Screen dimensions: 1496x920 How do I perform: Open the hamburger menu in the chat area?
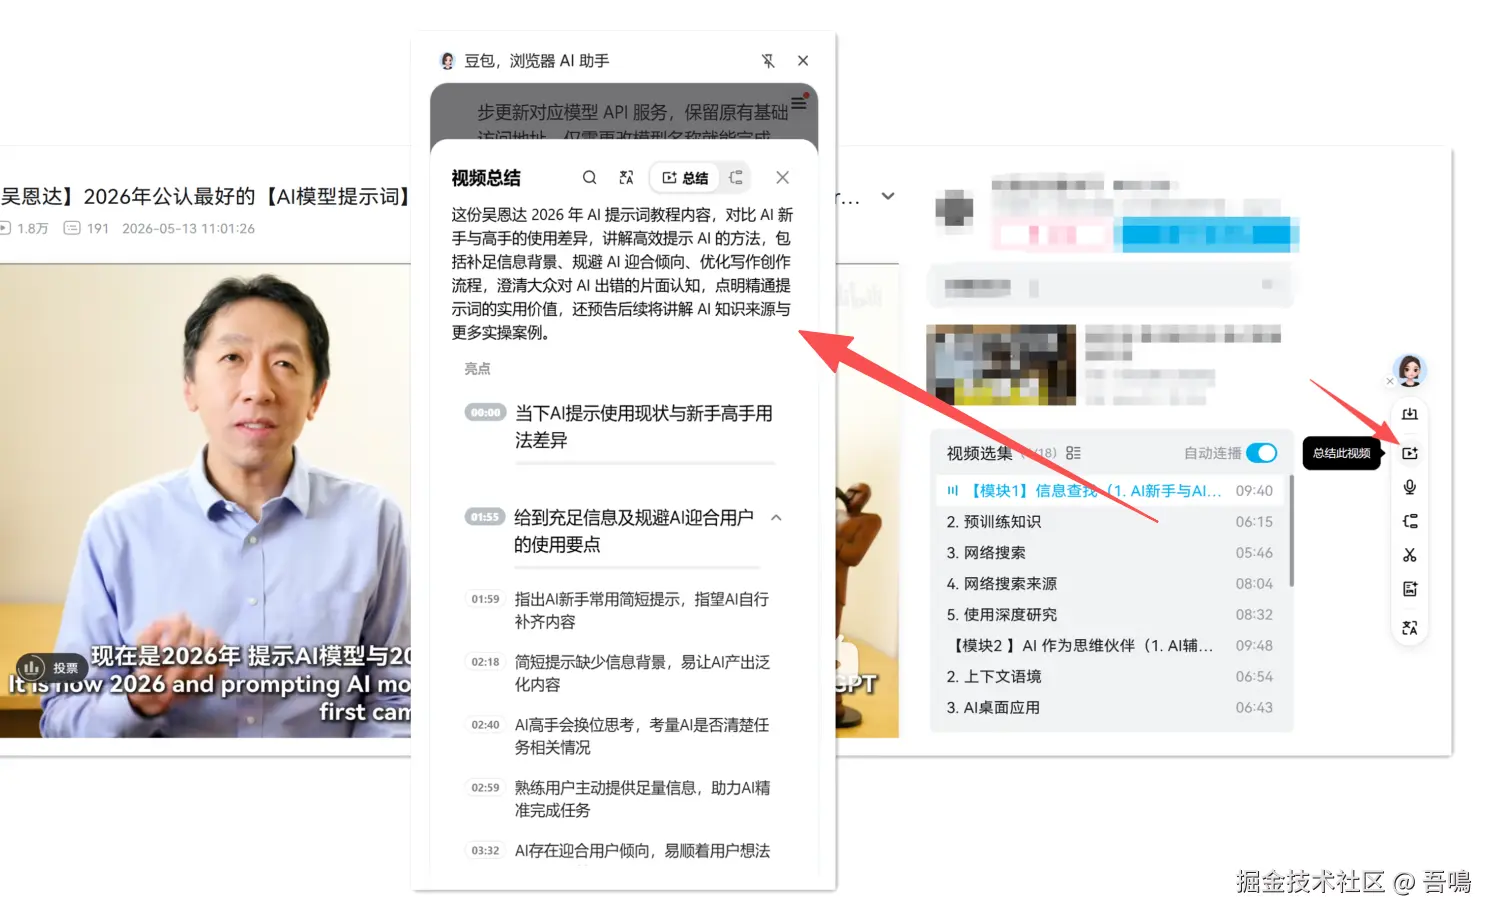pyautogui.click(x=798, y=102)
